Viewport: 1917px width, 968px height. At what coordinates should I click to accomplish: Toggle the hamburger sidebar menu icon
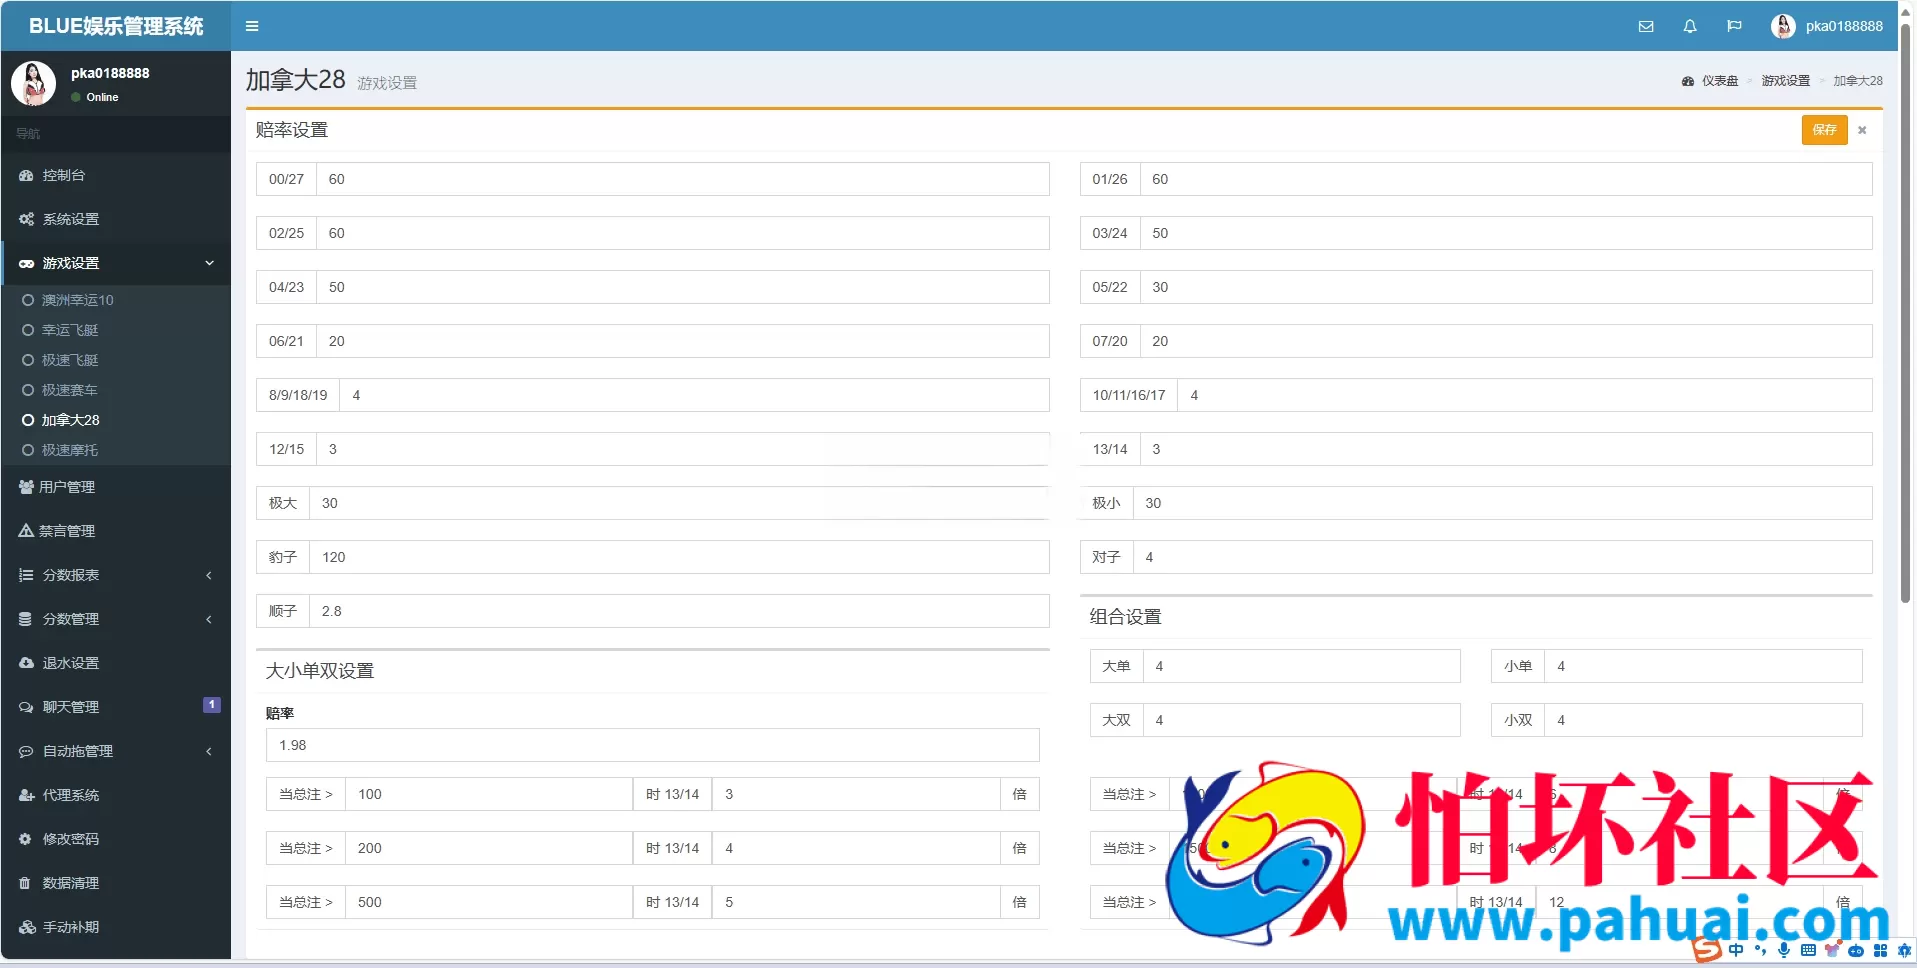[x=252, y=26]
